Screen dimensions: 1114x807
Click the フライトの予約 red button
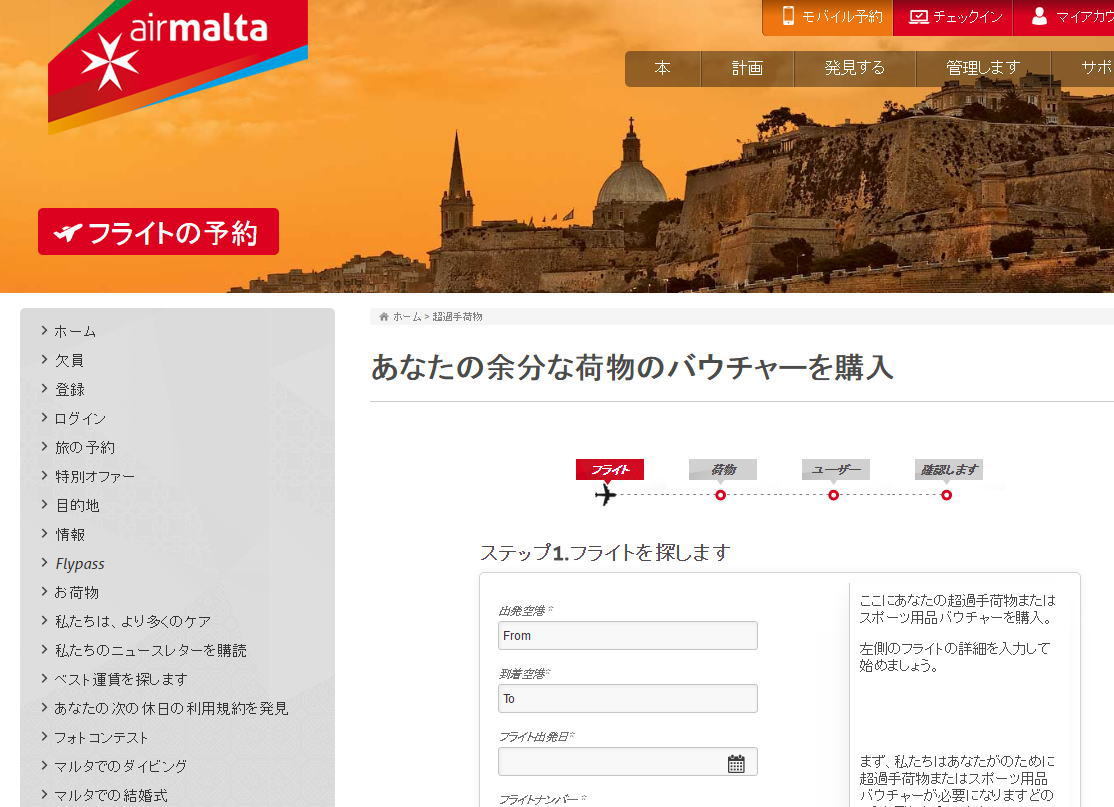click(x=158, y=232)
